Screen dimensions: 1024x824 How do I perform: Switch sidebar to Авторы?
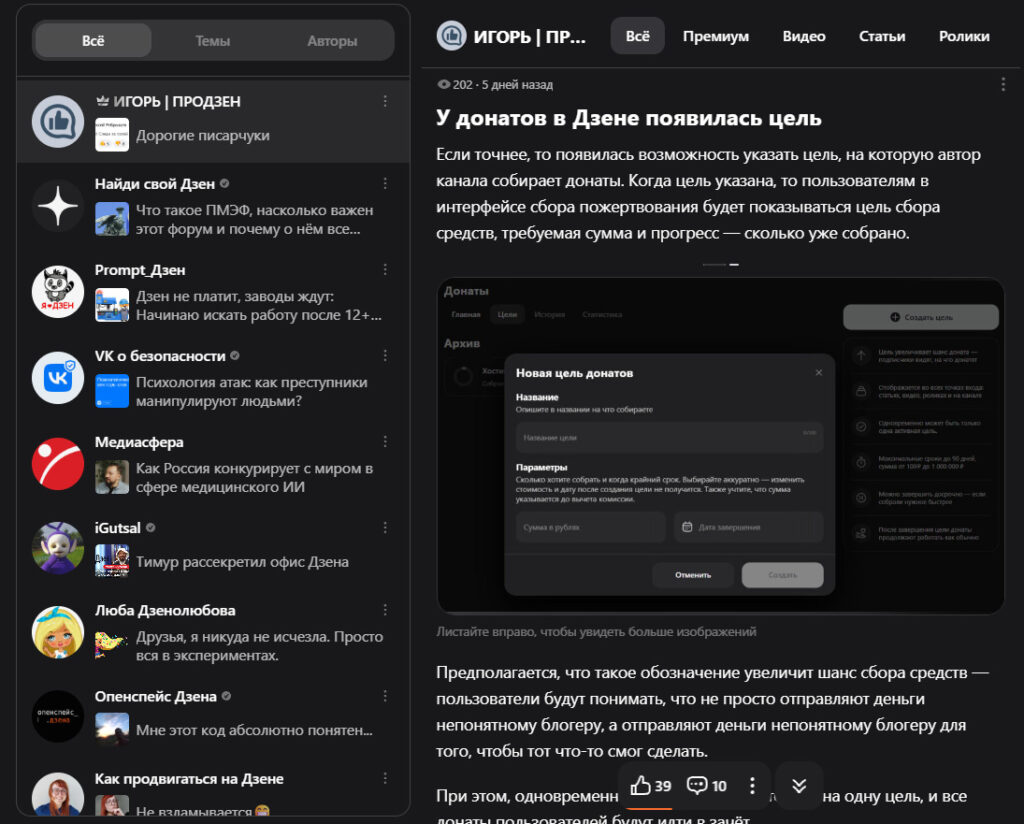point(332,40)
